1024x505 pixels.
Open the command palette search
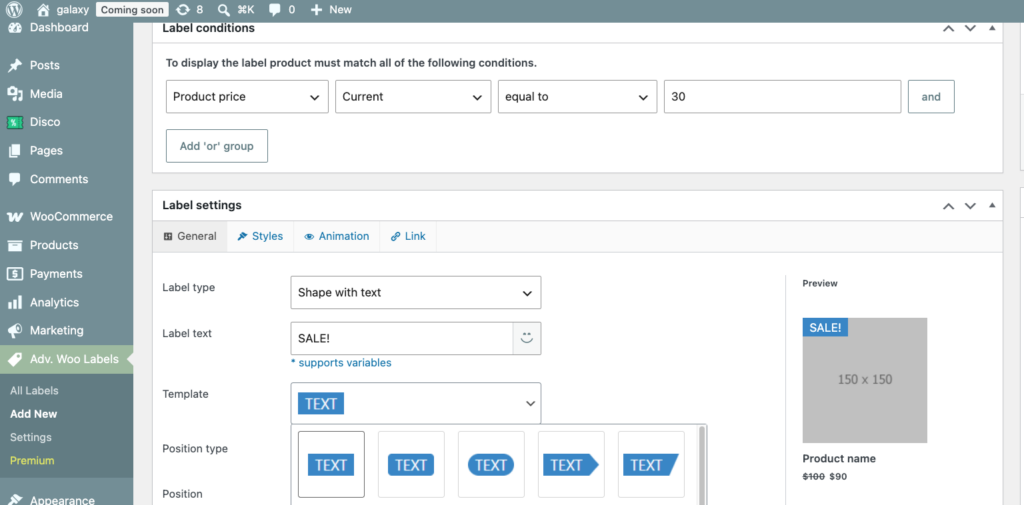click(x=236, y=10)
